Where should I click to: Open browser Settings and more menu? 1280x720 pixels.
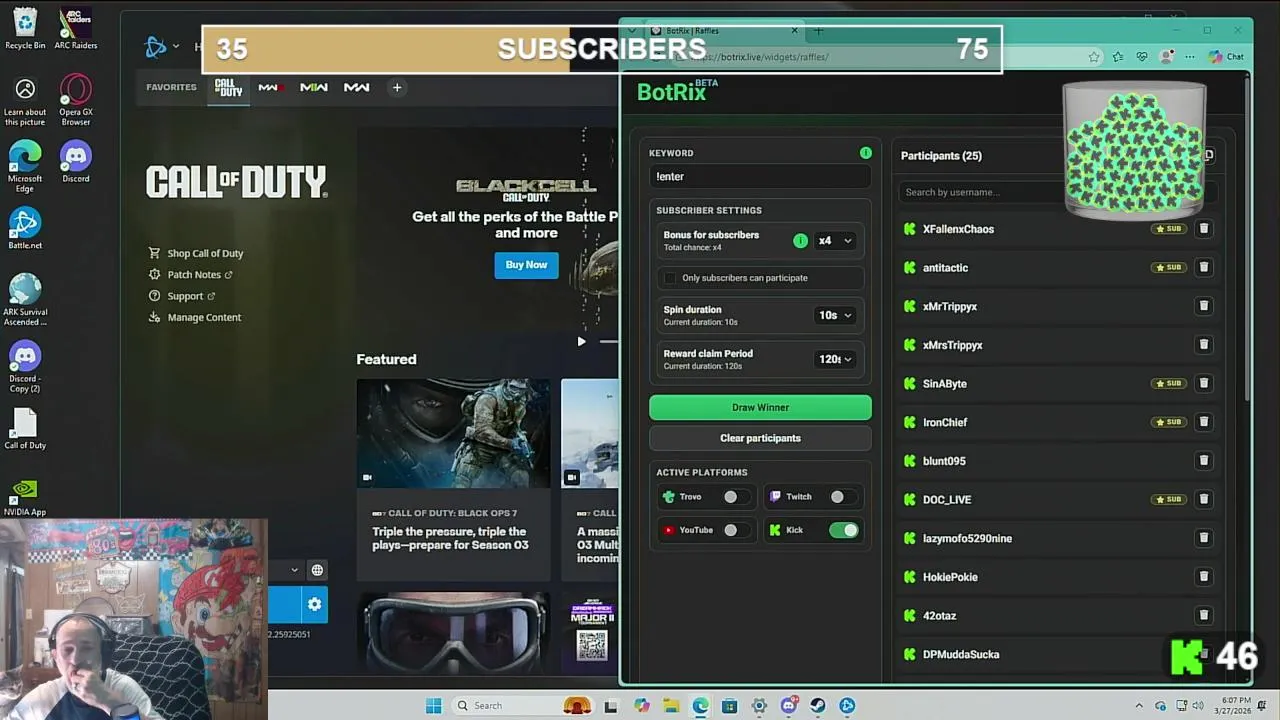(x=1189, y=57)
